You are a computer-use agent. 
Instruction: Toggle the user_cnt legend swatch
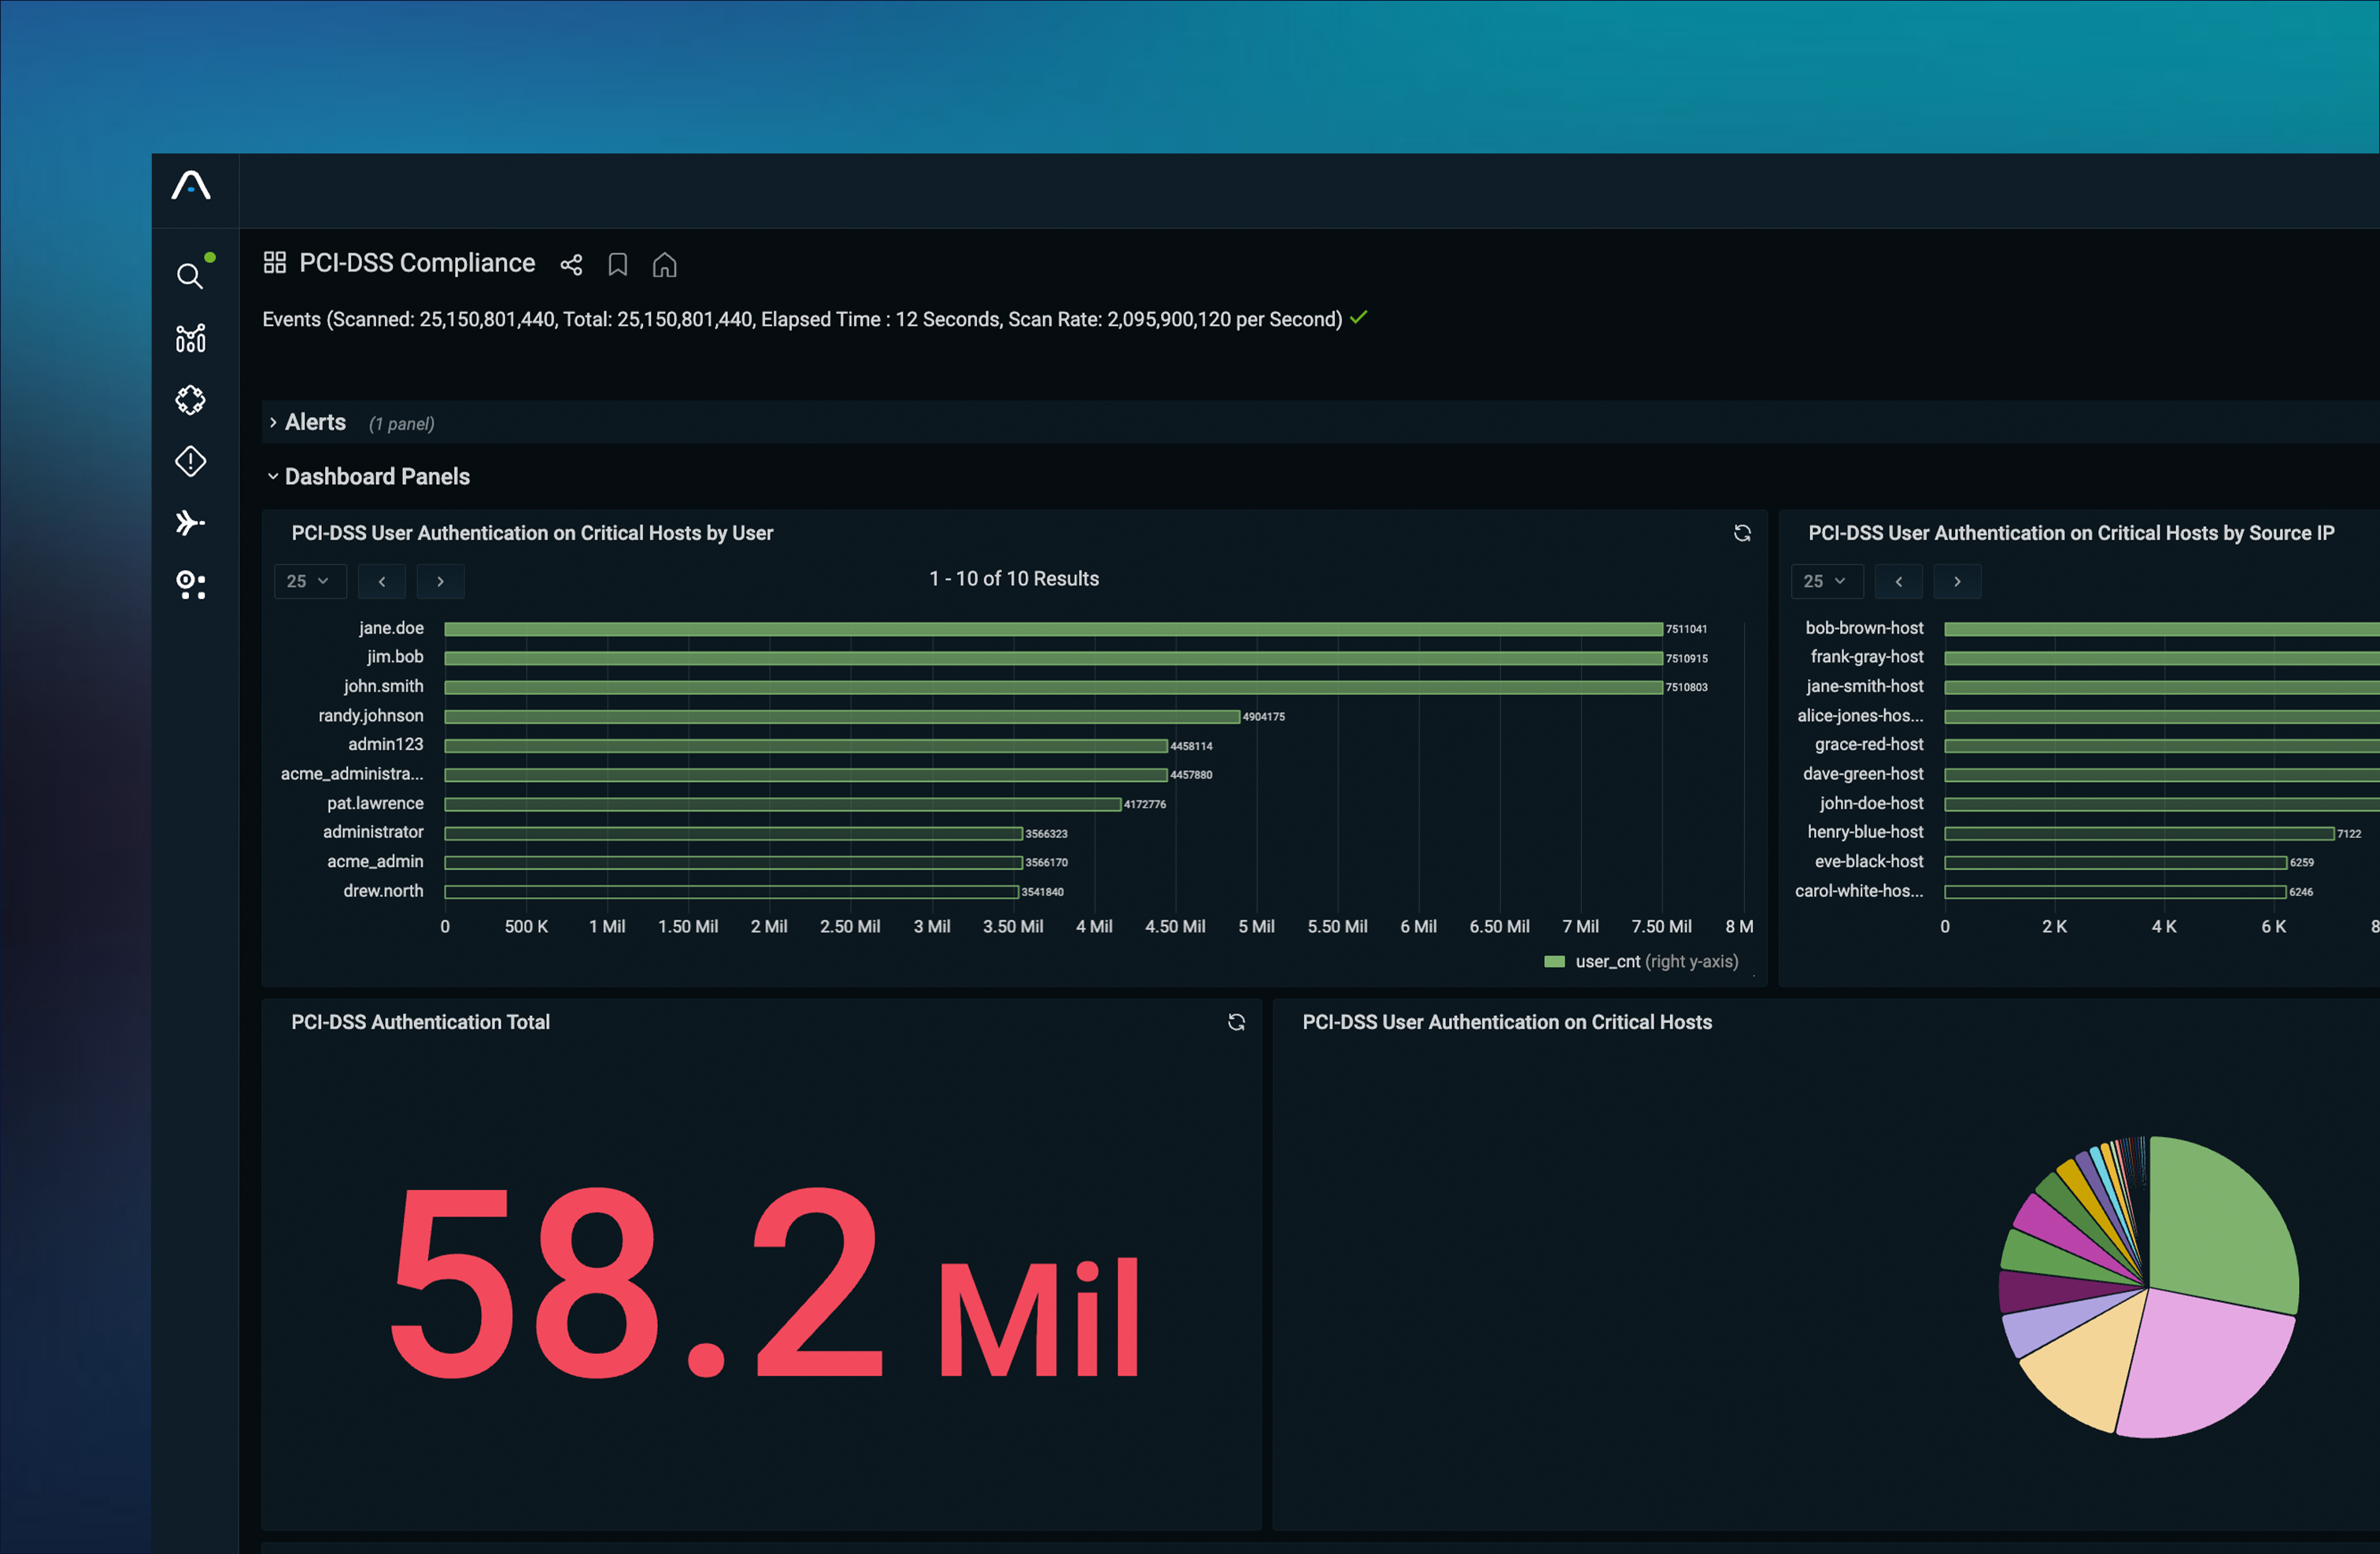click(1554, 962)
